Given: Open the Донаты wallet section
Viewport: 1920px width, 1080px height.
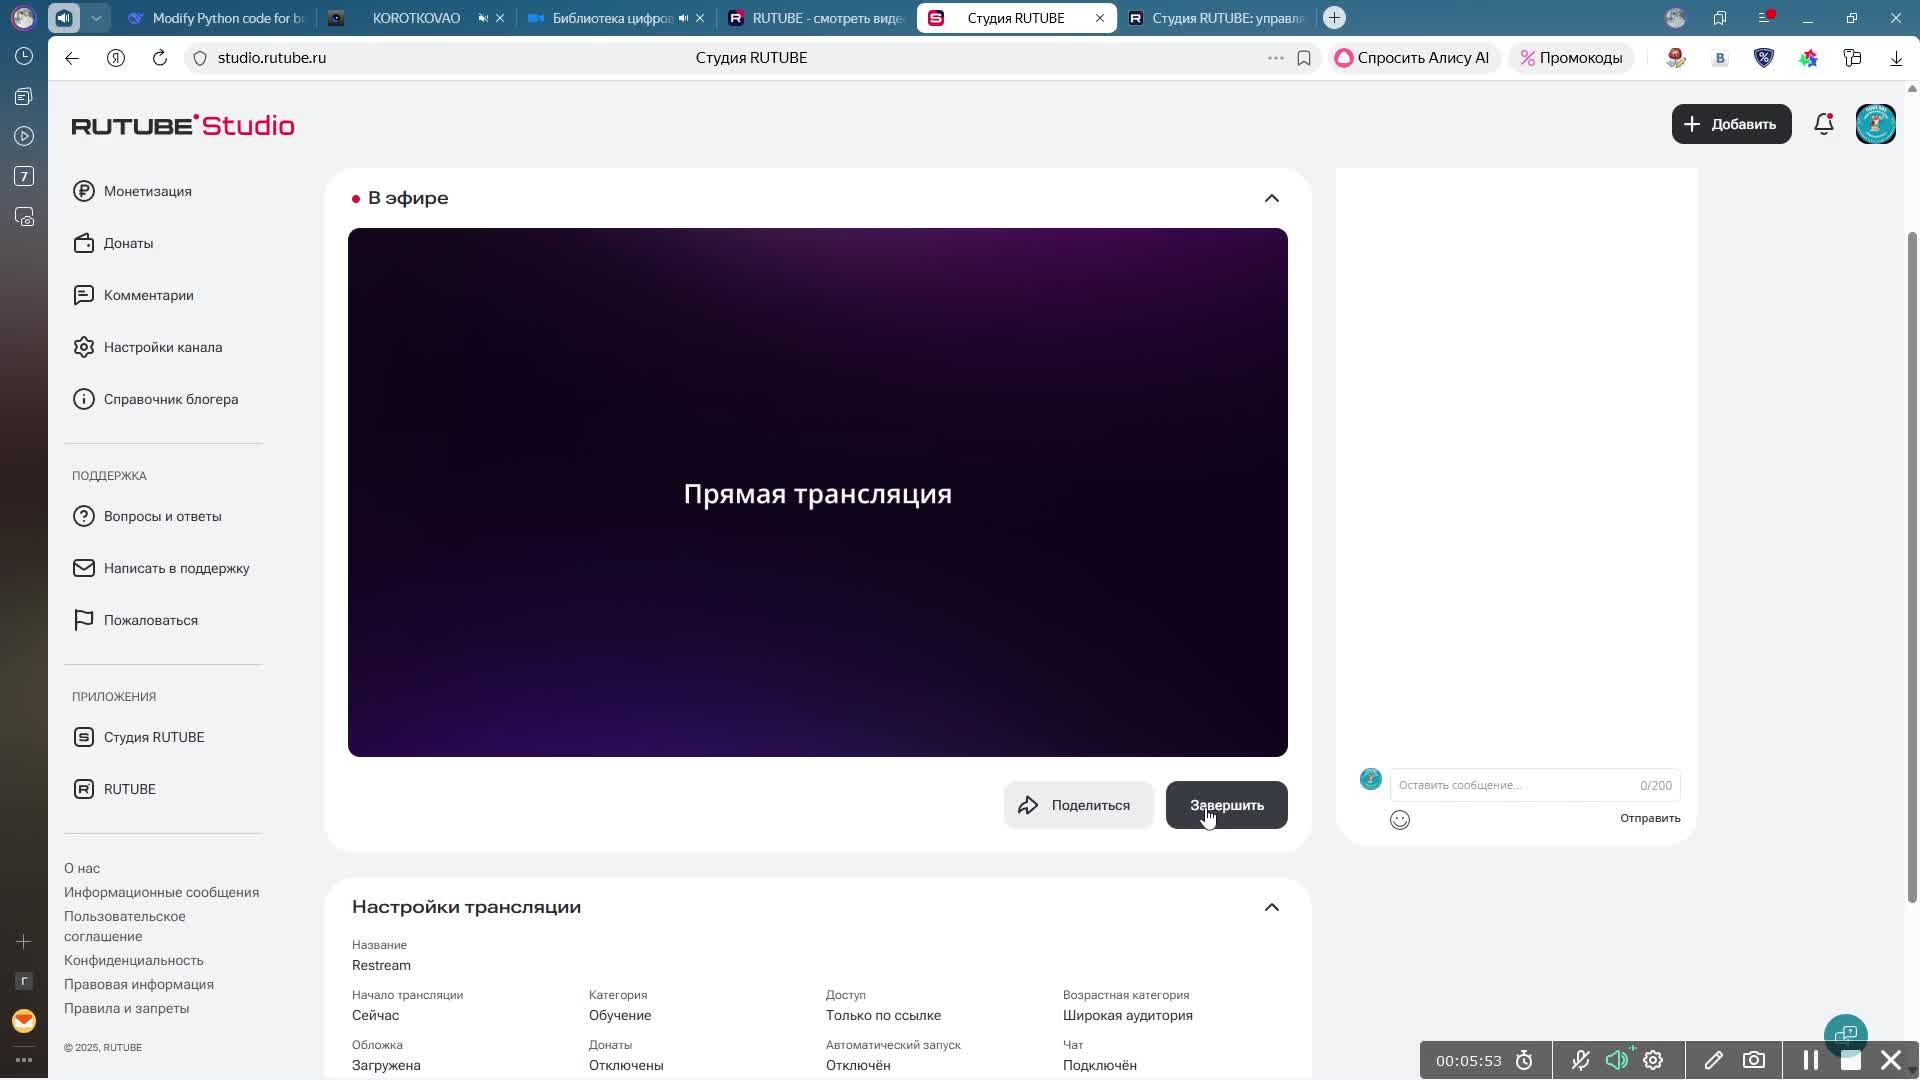Looking at the screenshot, I should tap(128, 243).
